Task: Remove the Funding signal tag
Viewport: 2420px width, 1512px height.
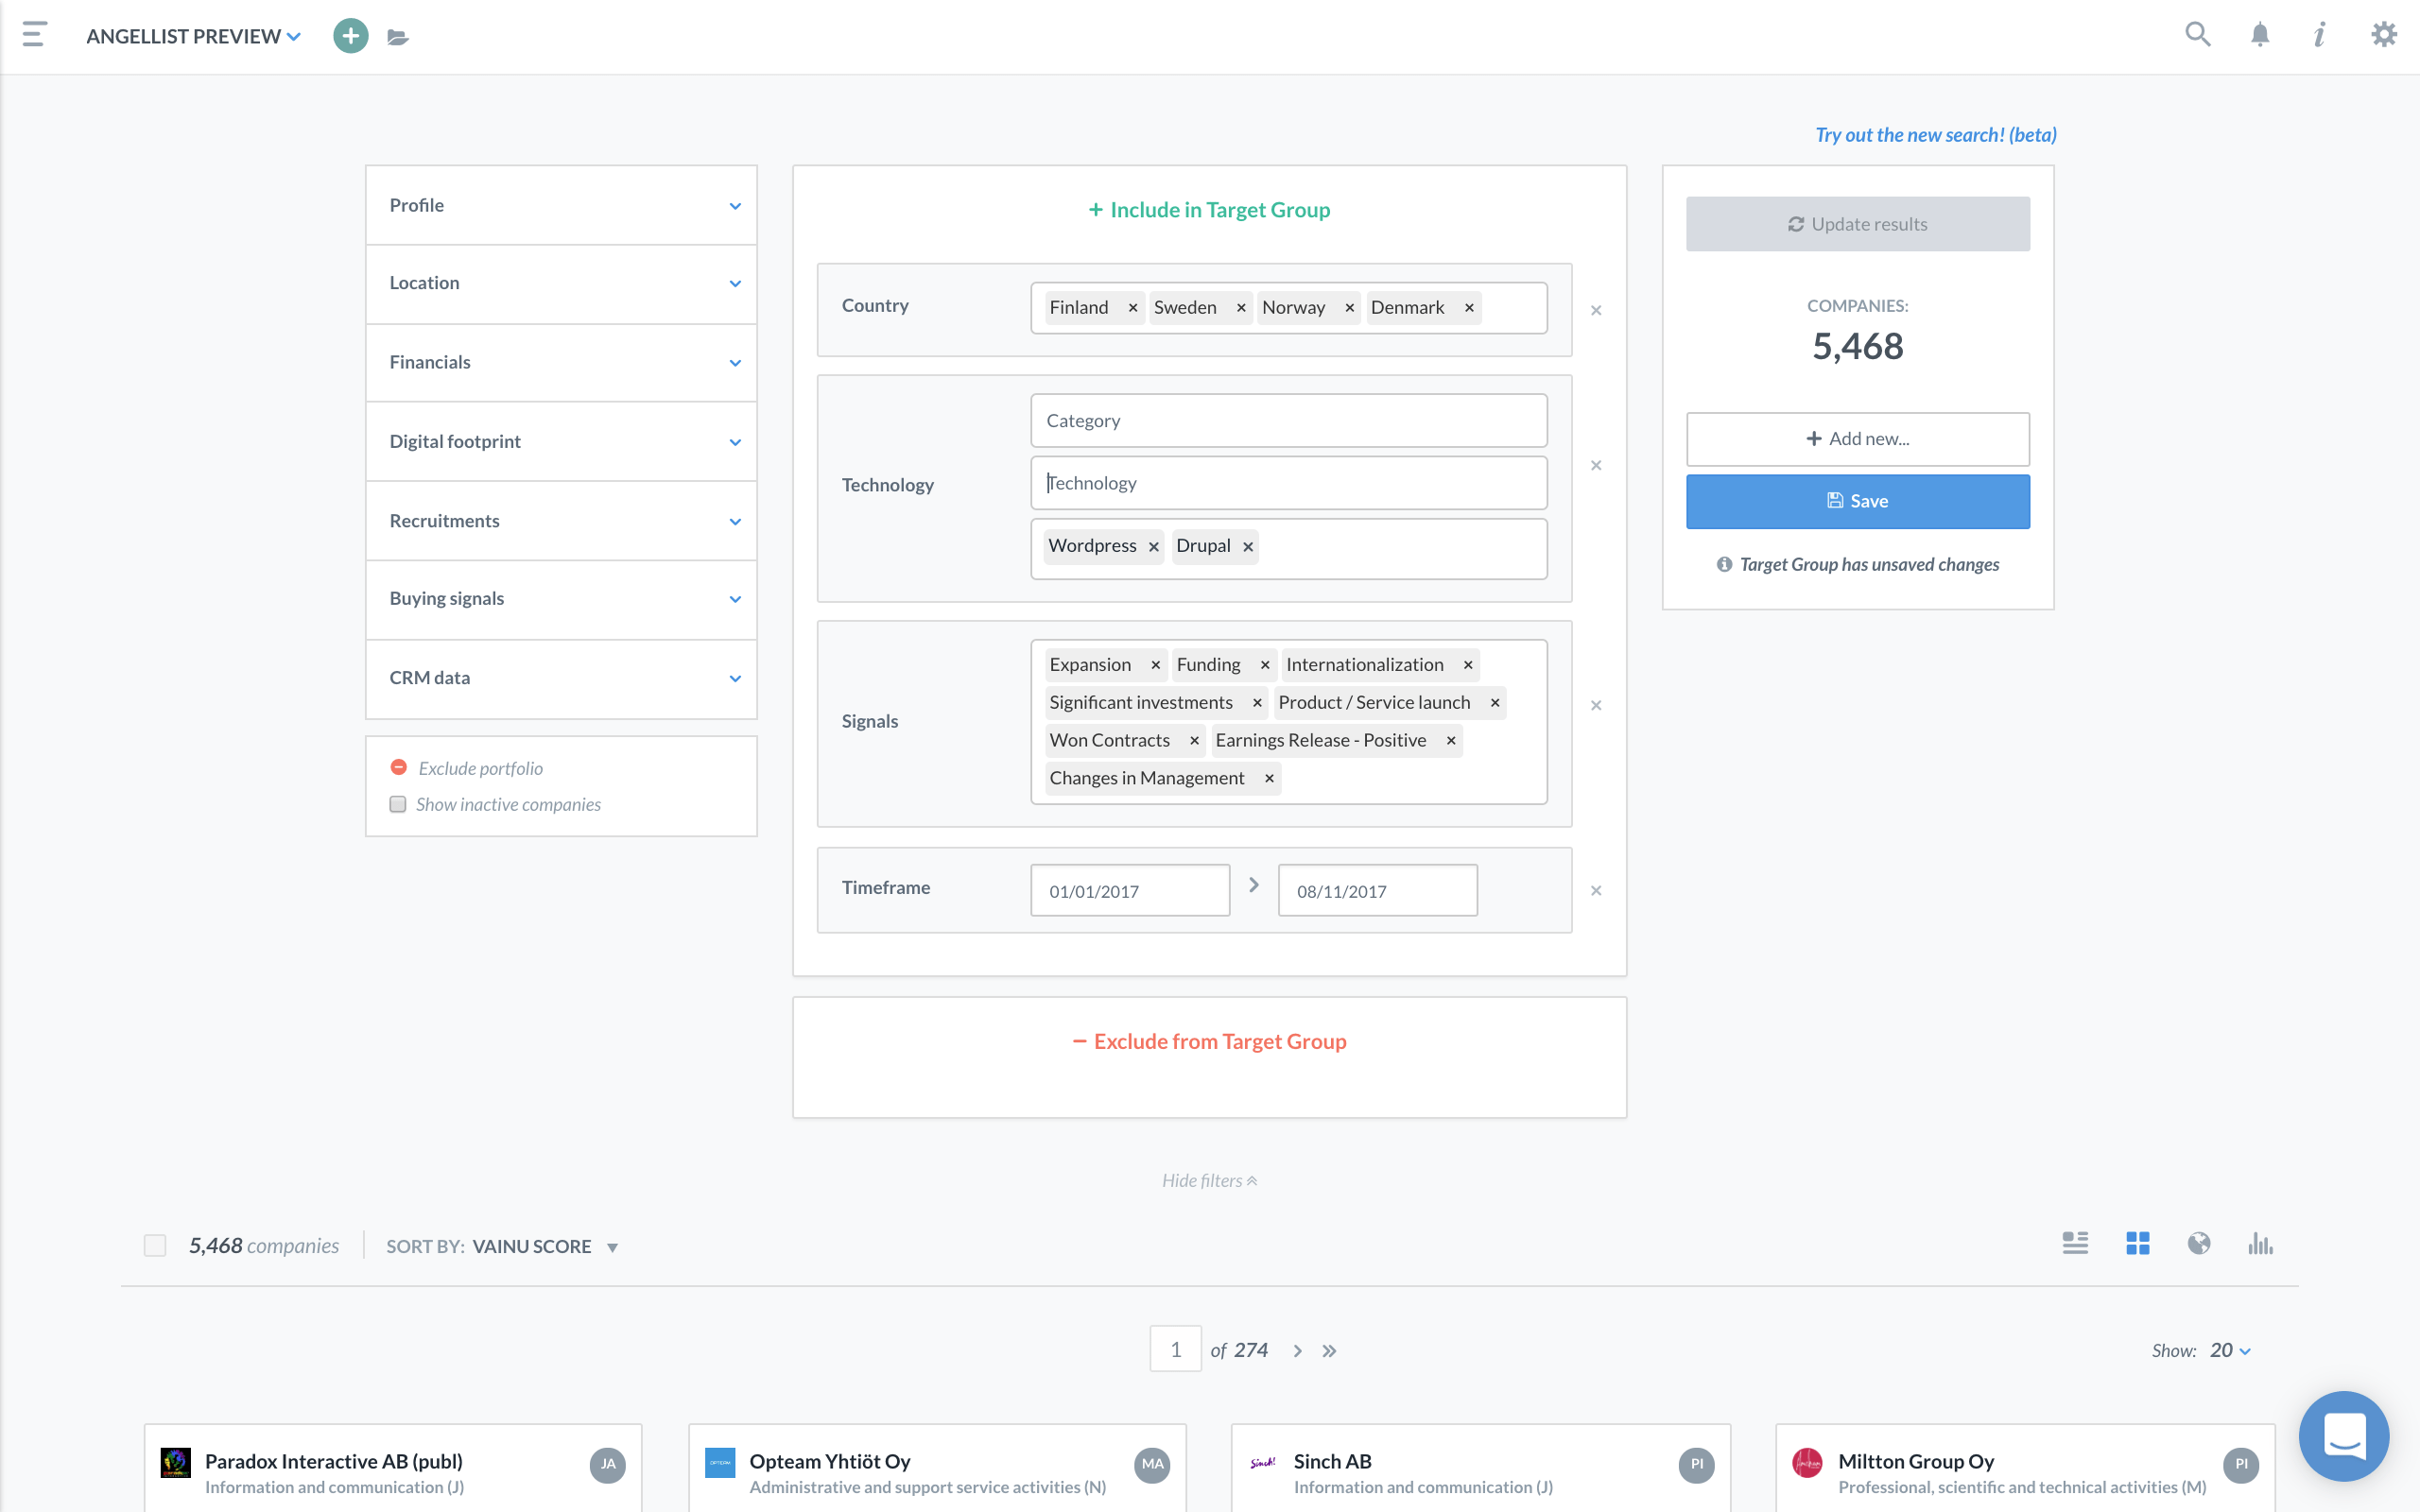Action: pos(1265,665)
